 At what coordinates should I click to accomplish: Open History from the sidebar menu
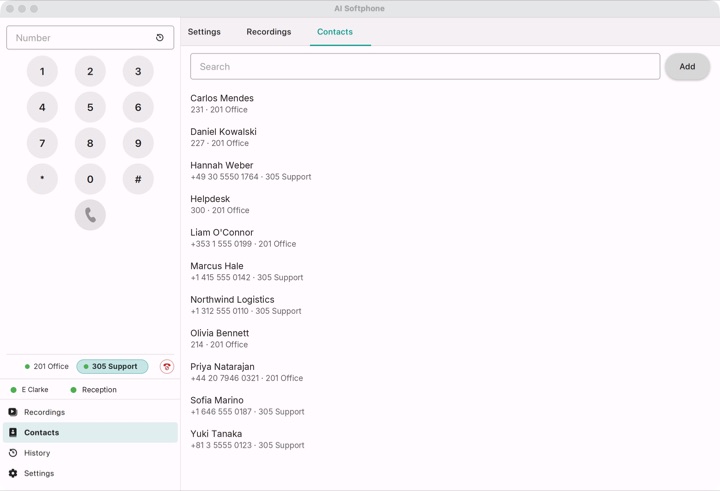(x=90, y=453)
